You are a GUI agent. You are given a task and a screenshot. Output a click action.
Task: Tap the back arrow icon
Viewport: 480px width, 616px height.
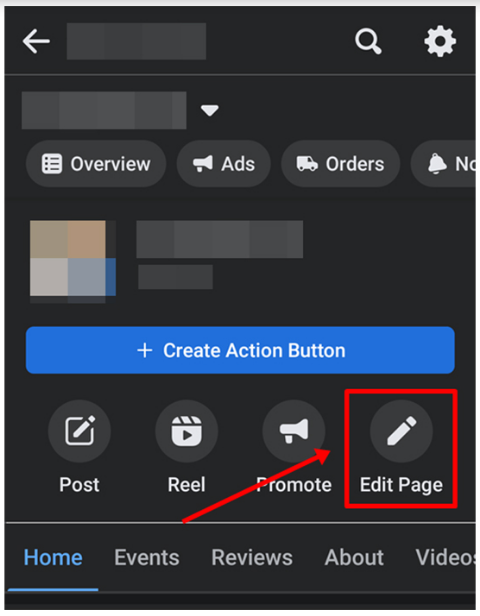36,41
